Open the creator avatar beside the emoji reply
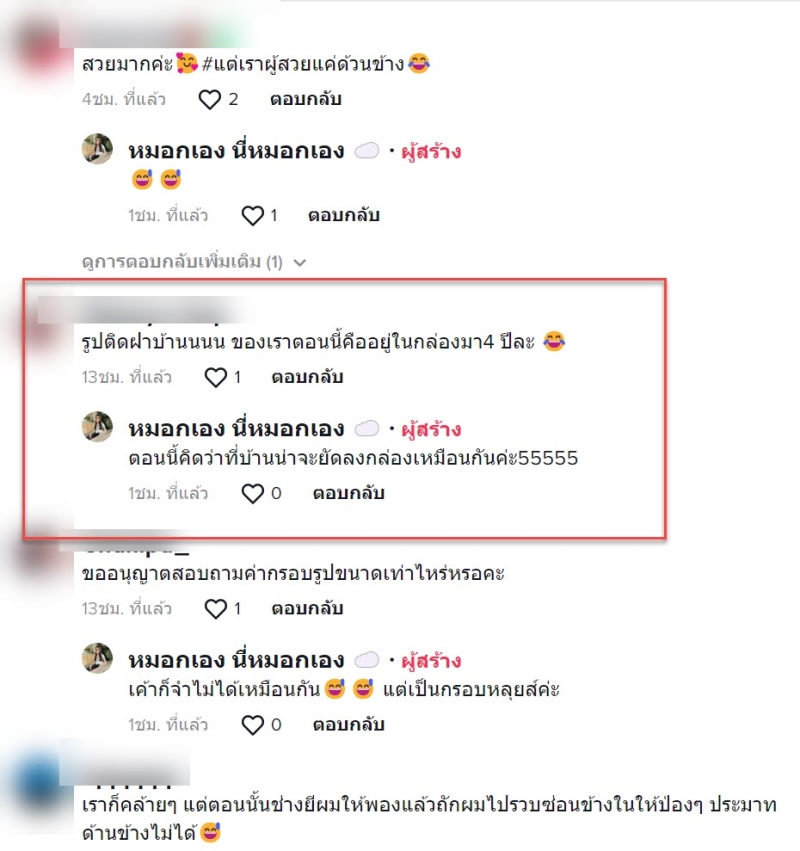The height and width of the screenshot is (851, 800). [x=97, y=149]
